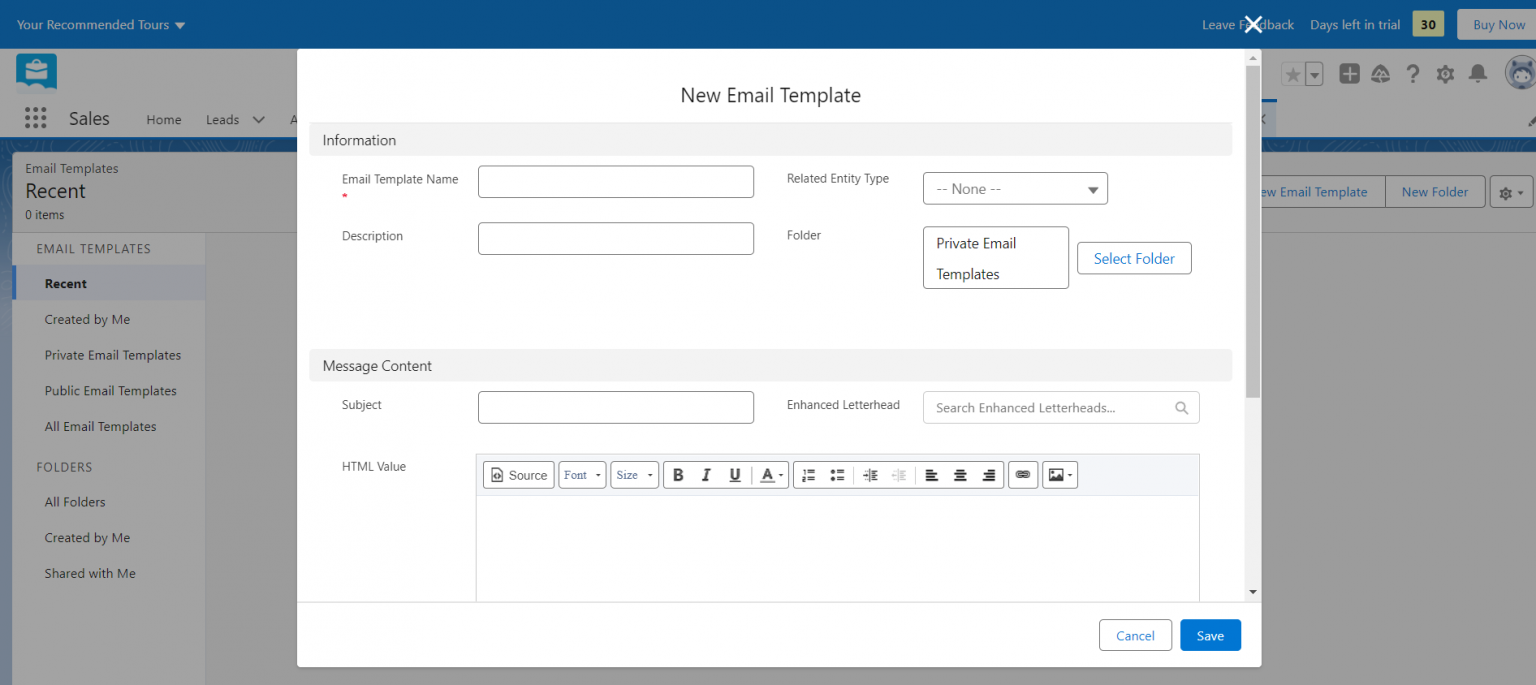Open the Font dropdown in the editor
Viewport: 1536px width, 685px height.
click(582, 474)
